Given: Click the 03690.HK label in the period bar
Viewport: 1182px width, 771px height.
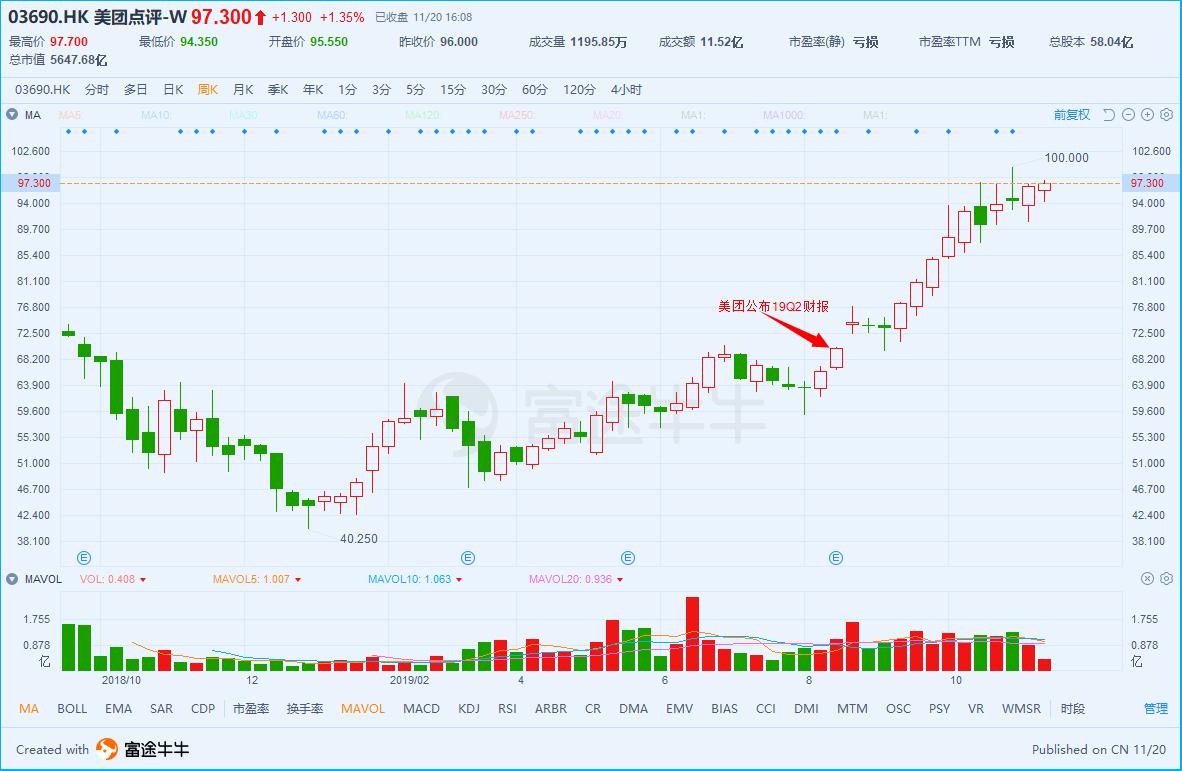Looking at the screenshot, I should tap(43, 90).
